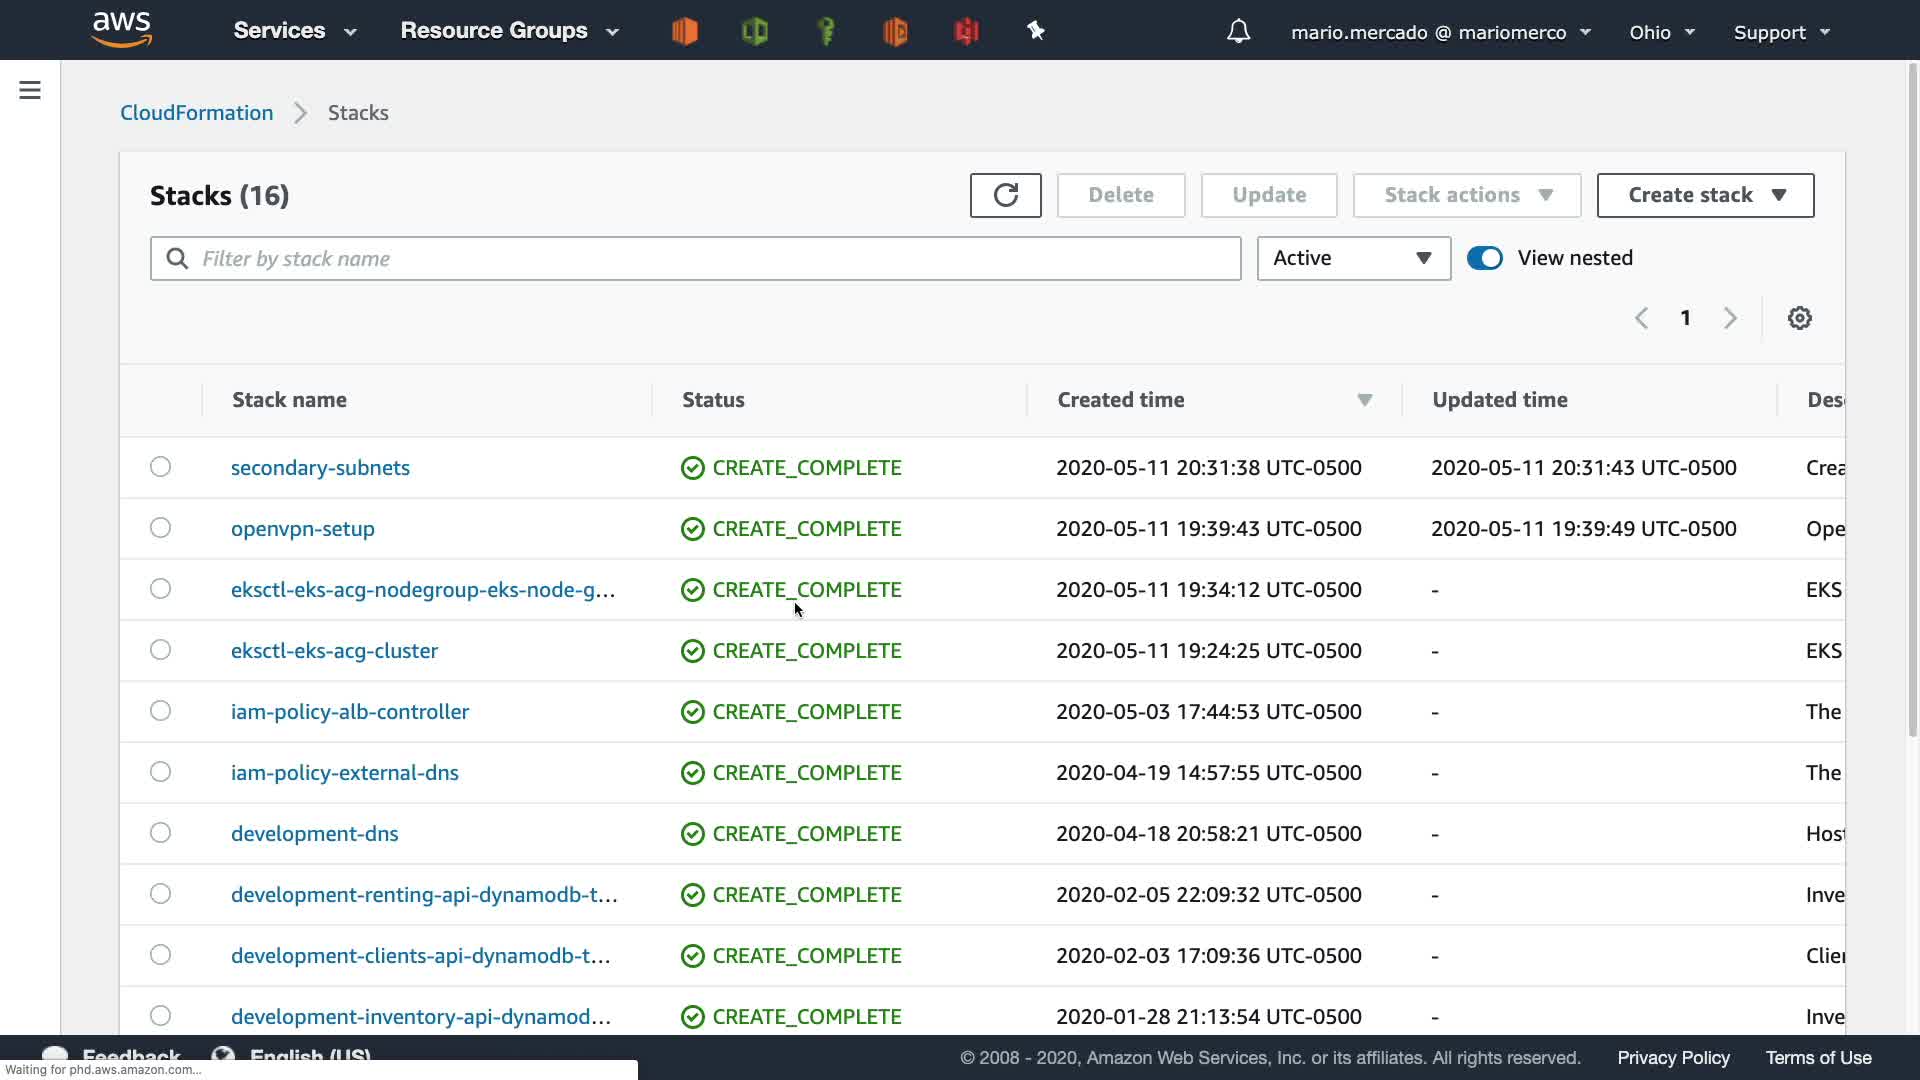This screenshot has width=1920, height=1080.
Task: Open the notifications bell
Action: (1238, 32)
